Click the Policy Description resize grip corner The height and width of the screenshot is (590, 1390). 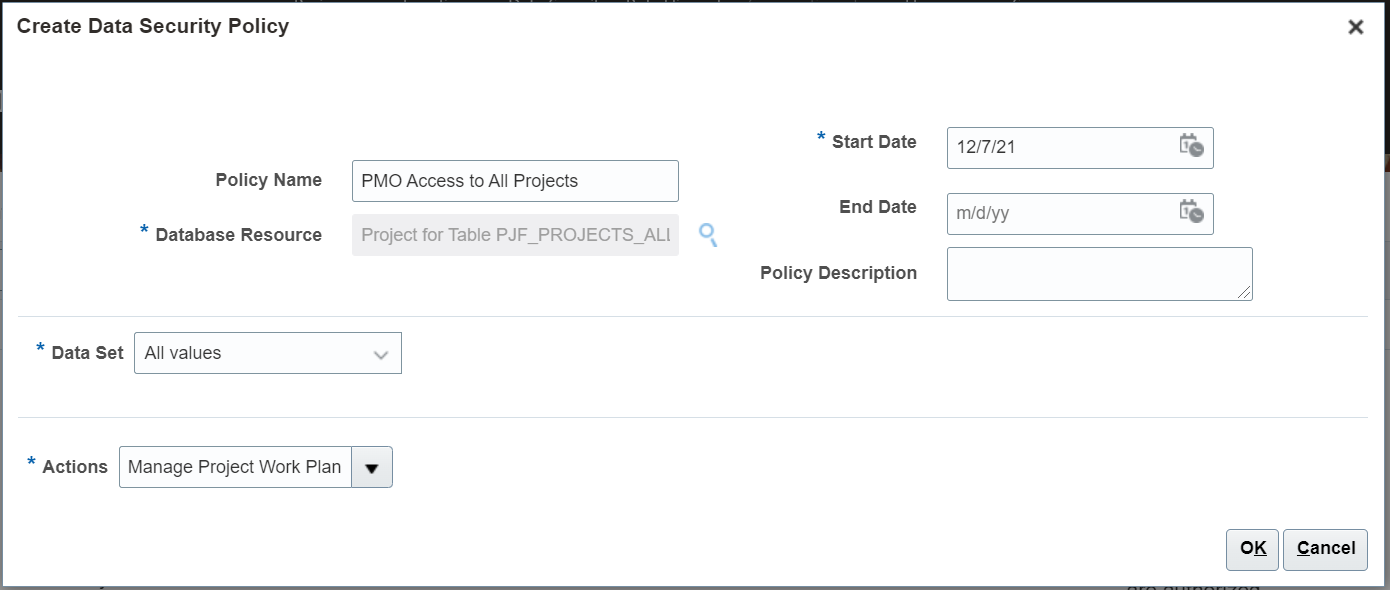1244,292
